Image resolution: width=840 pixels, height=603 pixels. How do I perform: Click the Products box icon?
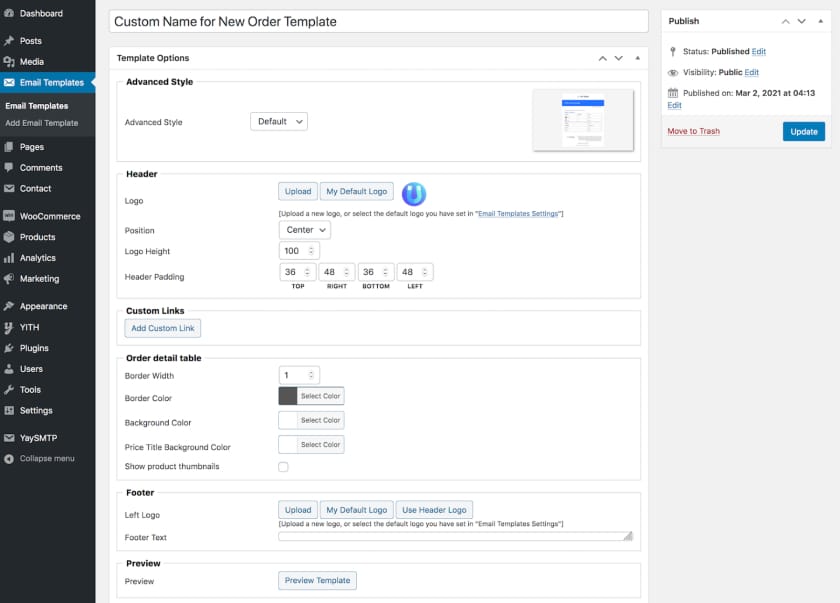(x=9, y=237)
